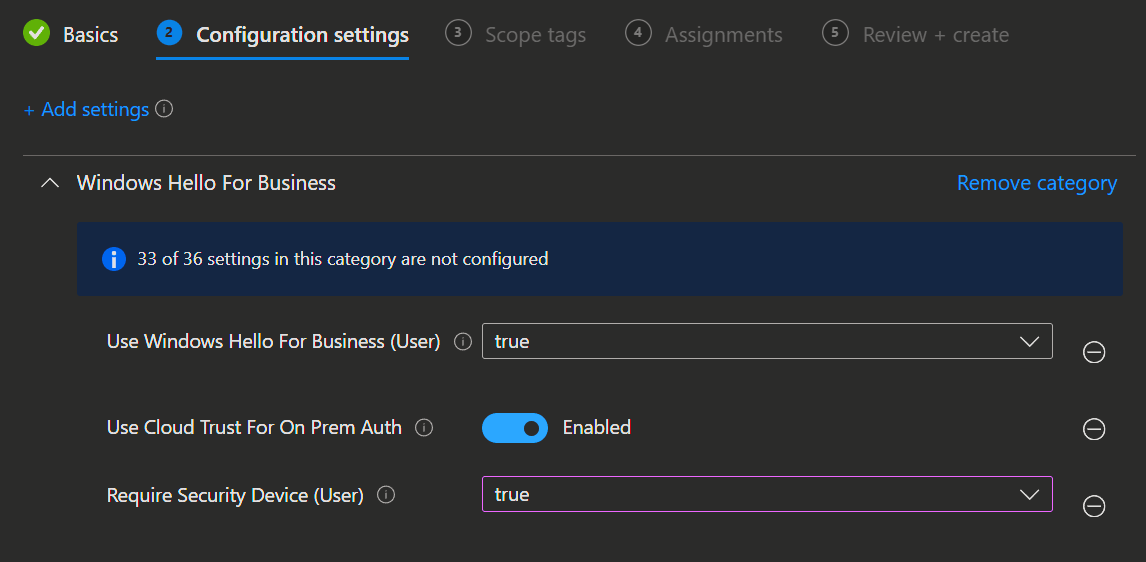1146x562 pixels.
Task: Click the Add settings link
Action: coord(86,110)
